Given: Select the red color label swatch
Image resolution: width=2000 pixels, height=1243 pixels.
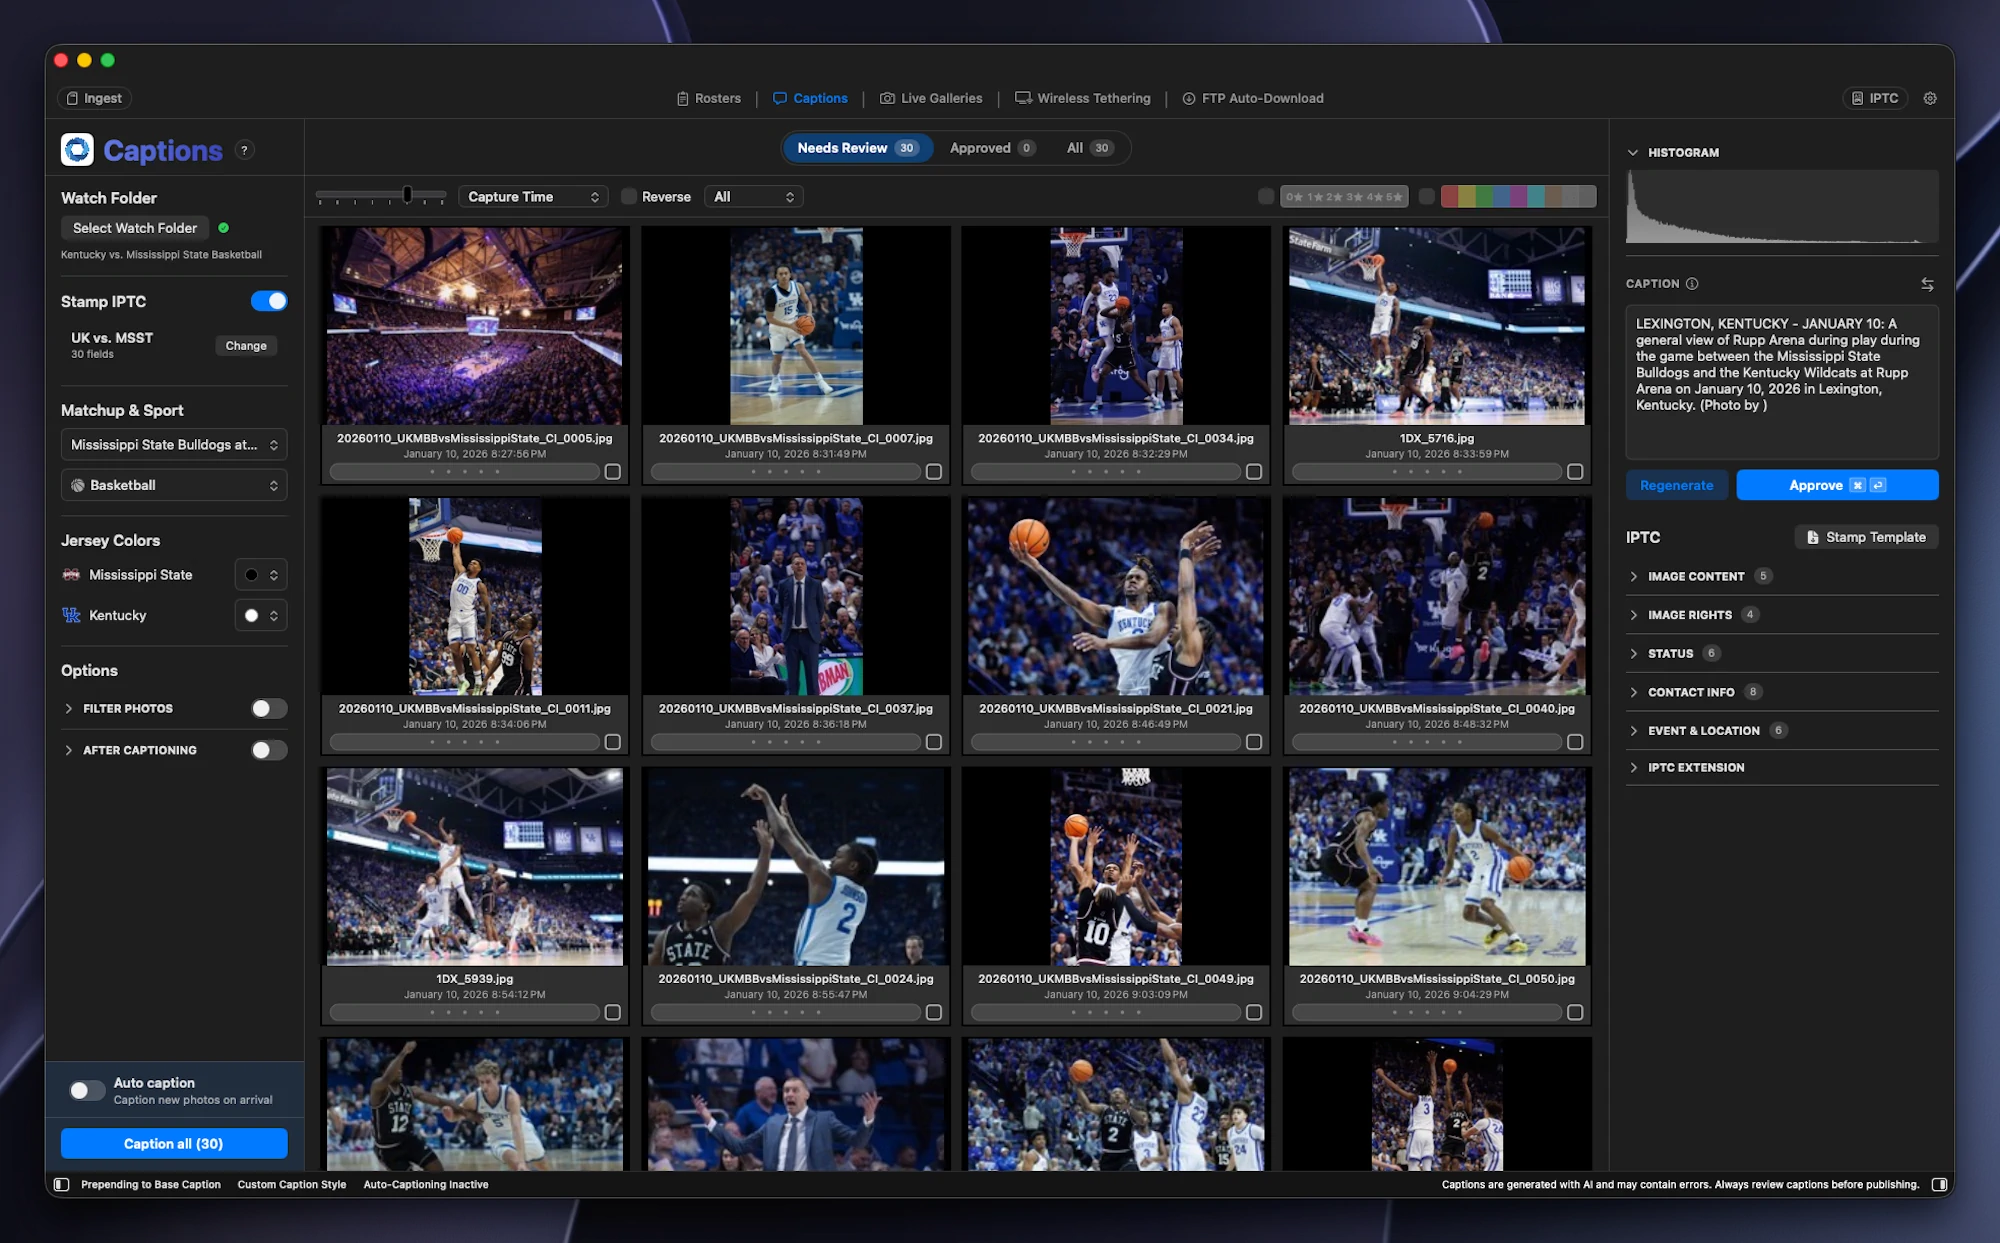Looking at the screenshot, I should (1449, 197).
